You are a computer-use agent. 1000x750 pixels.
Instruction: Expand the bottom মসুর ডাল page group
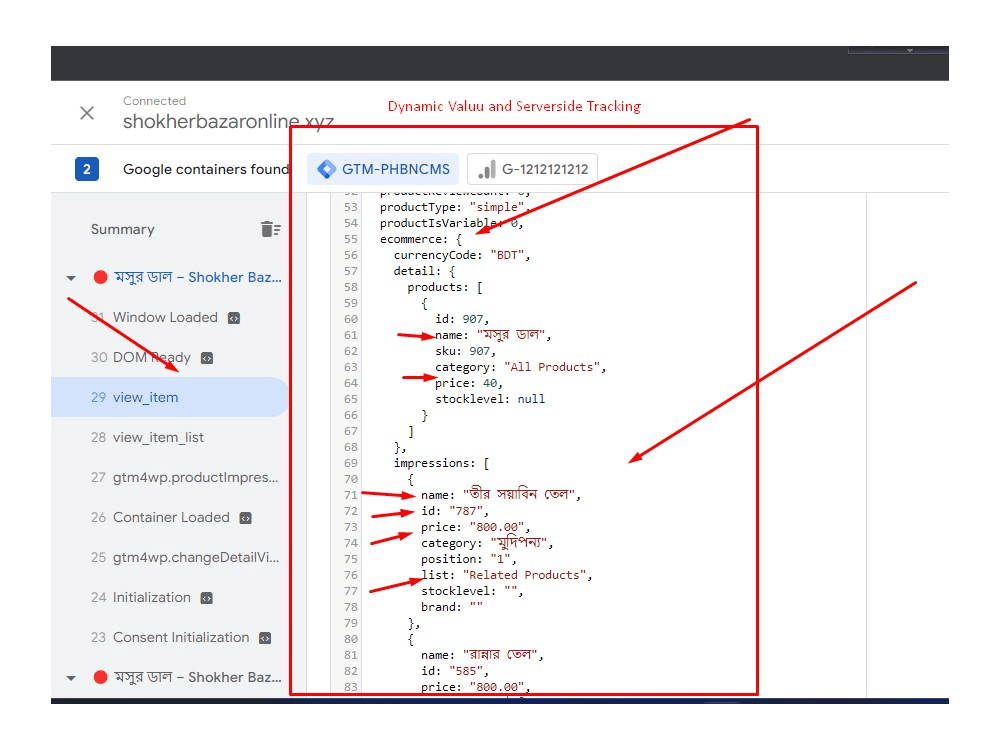(70, 677)
